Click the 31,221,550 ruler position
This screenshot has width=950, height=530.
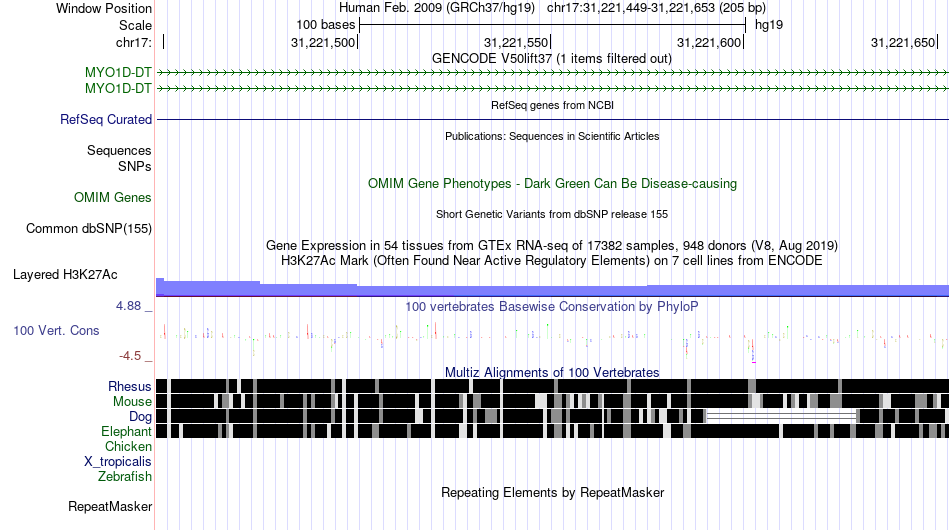tap(516, 42)
